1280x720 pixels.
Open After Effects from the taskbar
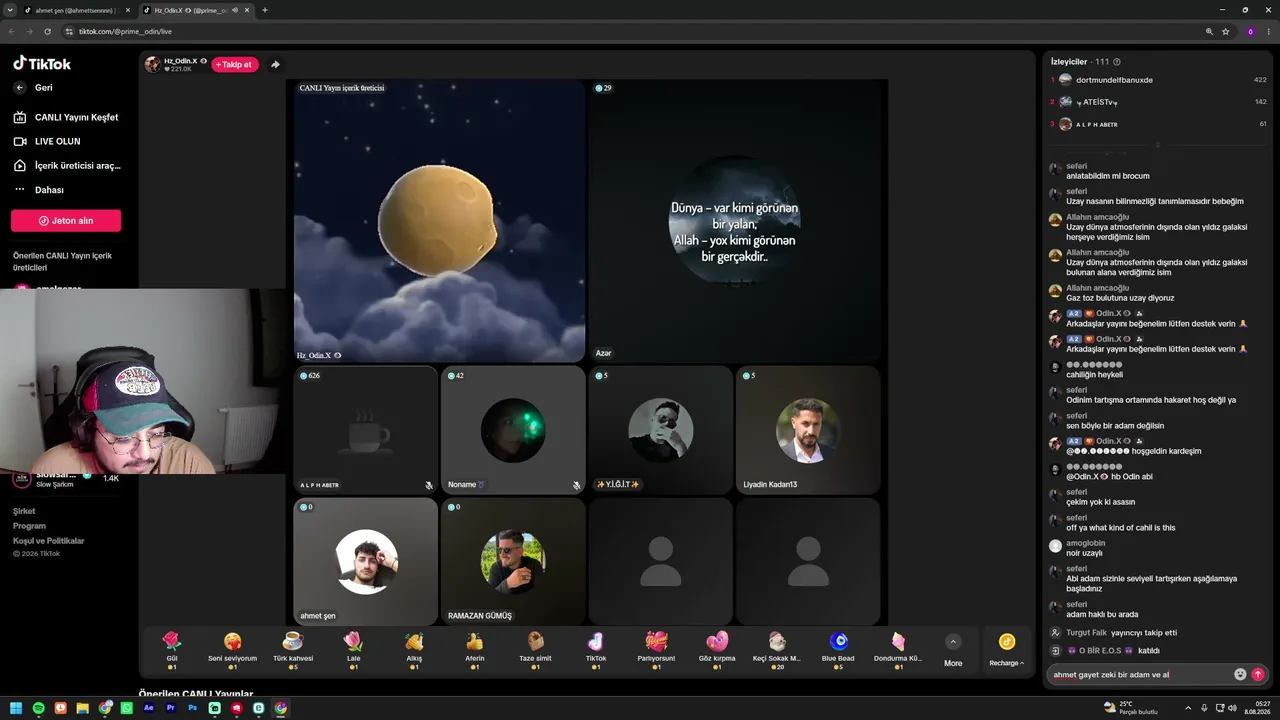pos(149,708)
